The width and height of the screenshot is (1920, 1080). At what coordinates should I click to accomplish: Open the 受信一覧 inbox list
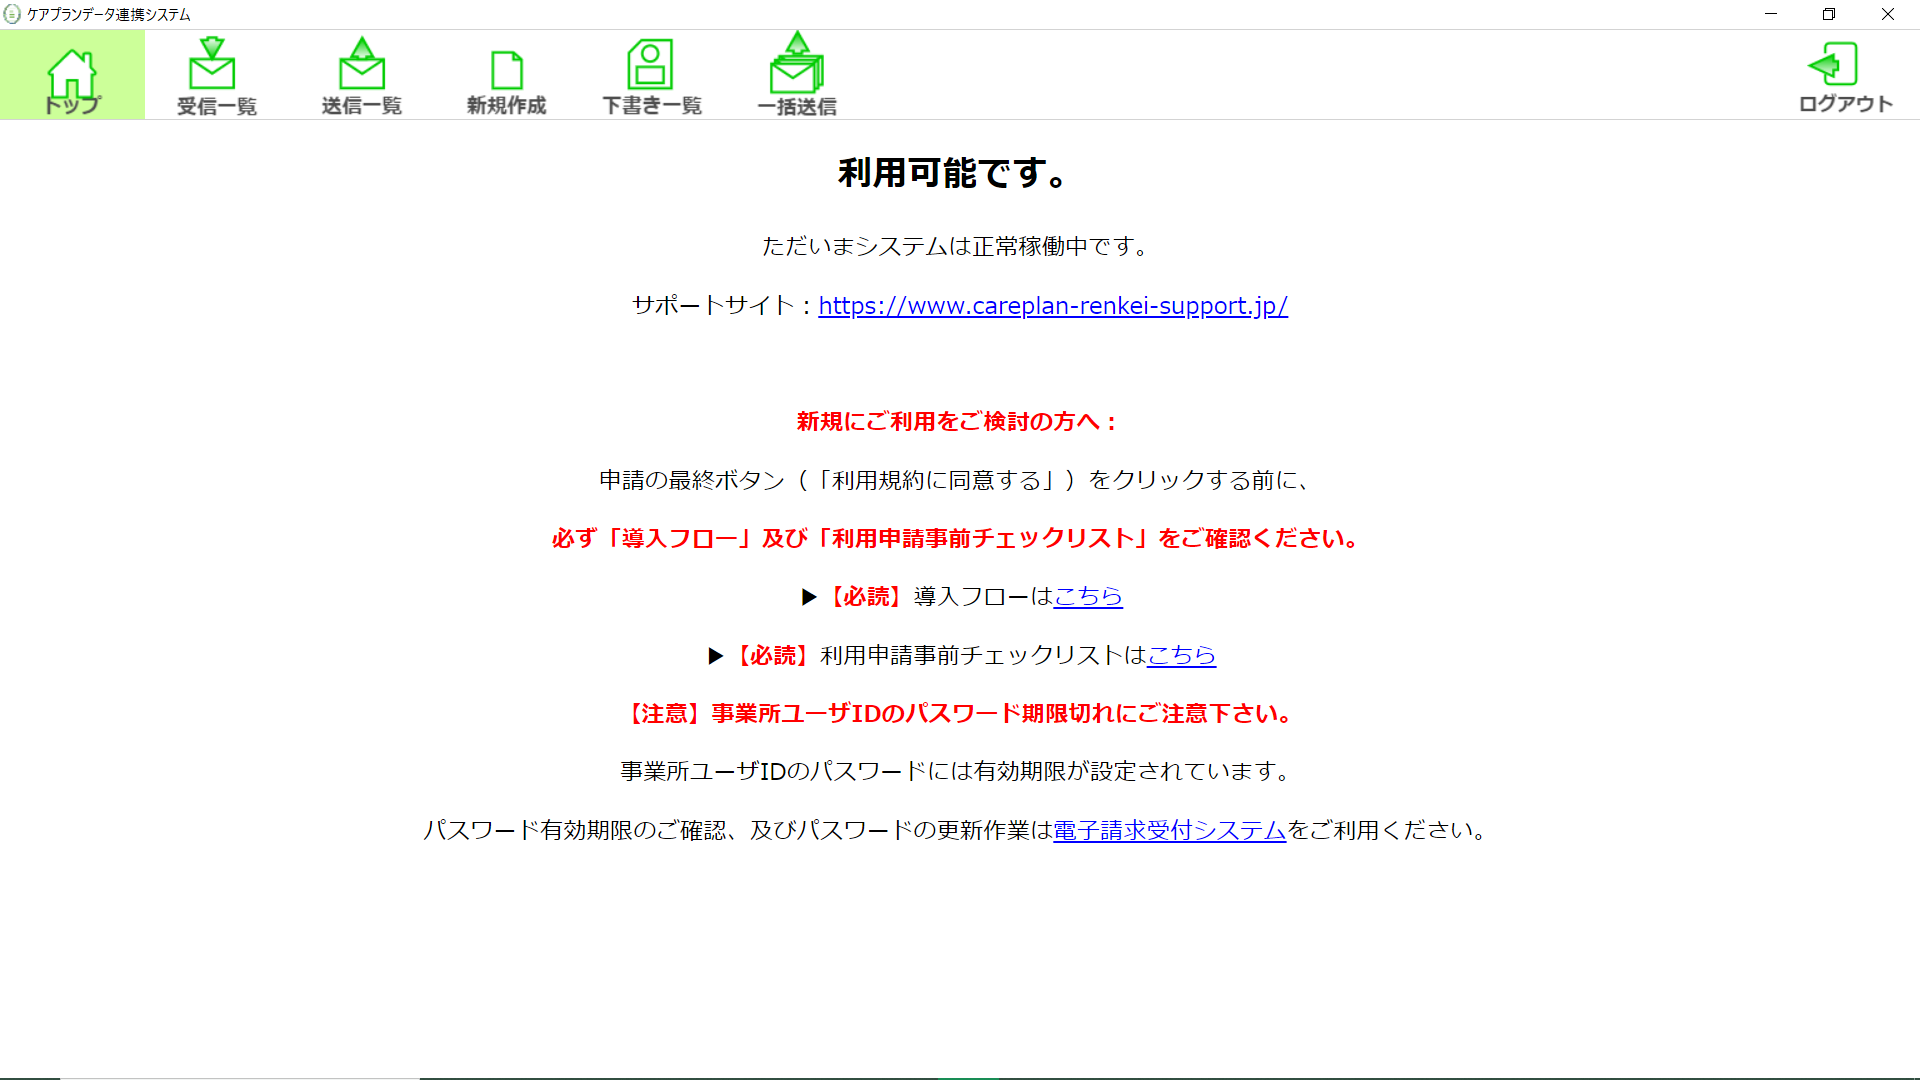pos(216,76)
